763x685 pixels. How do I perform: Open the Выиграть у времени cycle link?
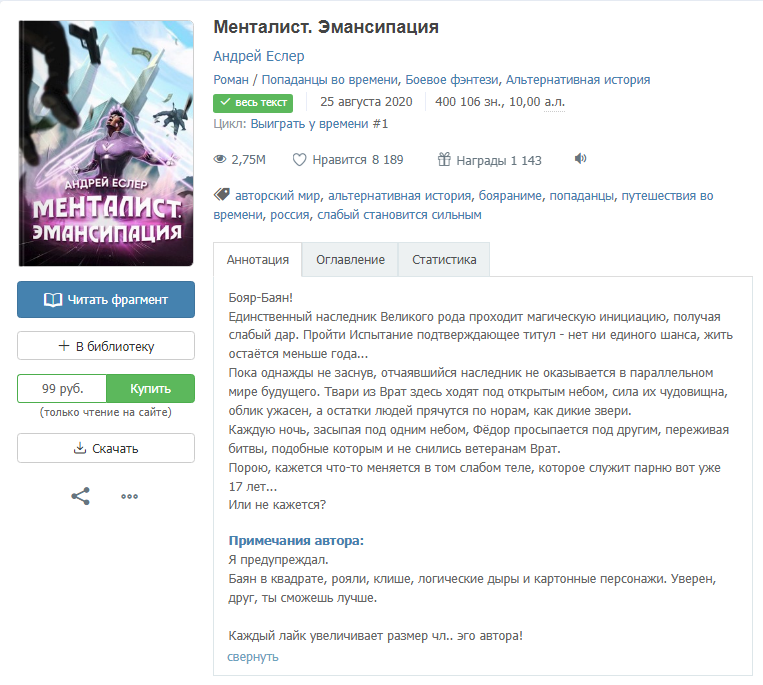[x=319, y=124]
